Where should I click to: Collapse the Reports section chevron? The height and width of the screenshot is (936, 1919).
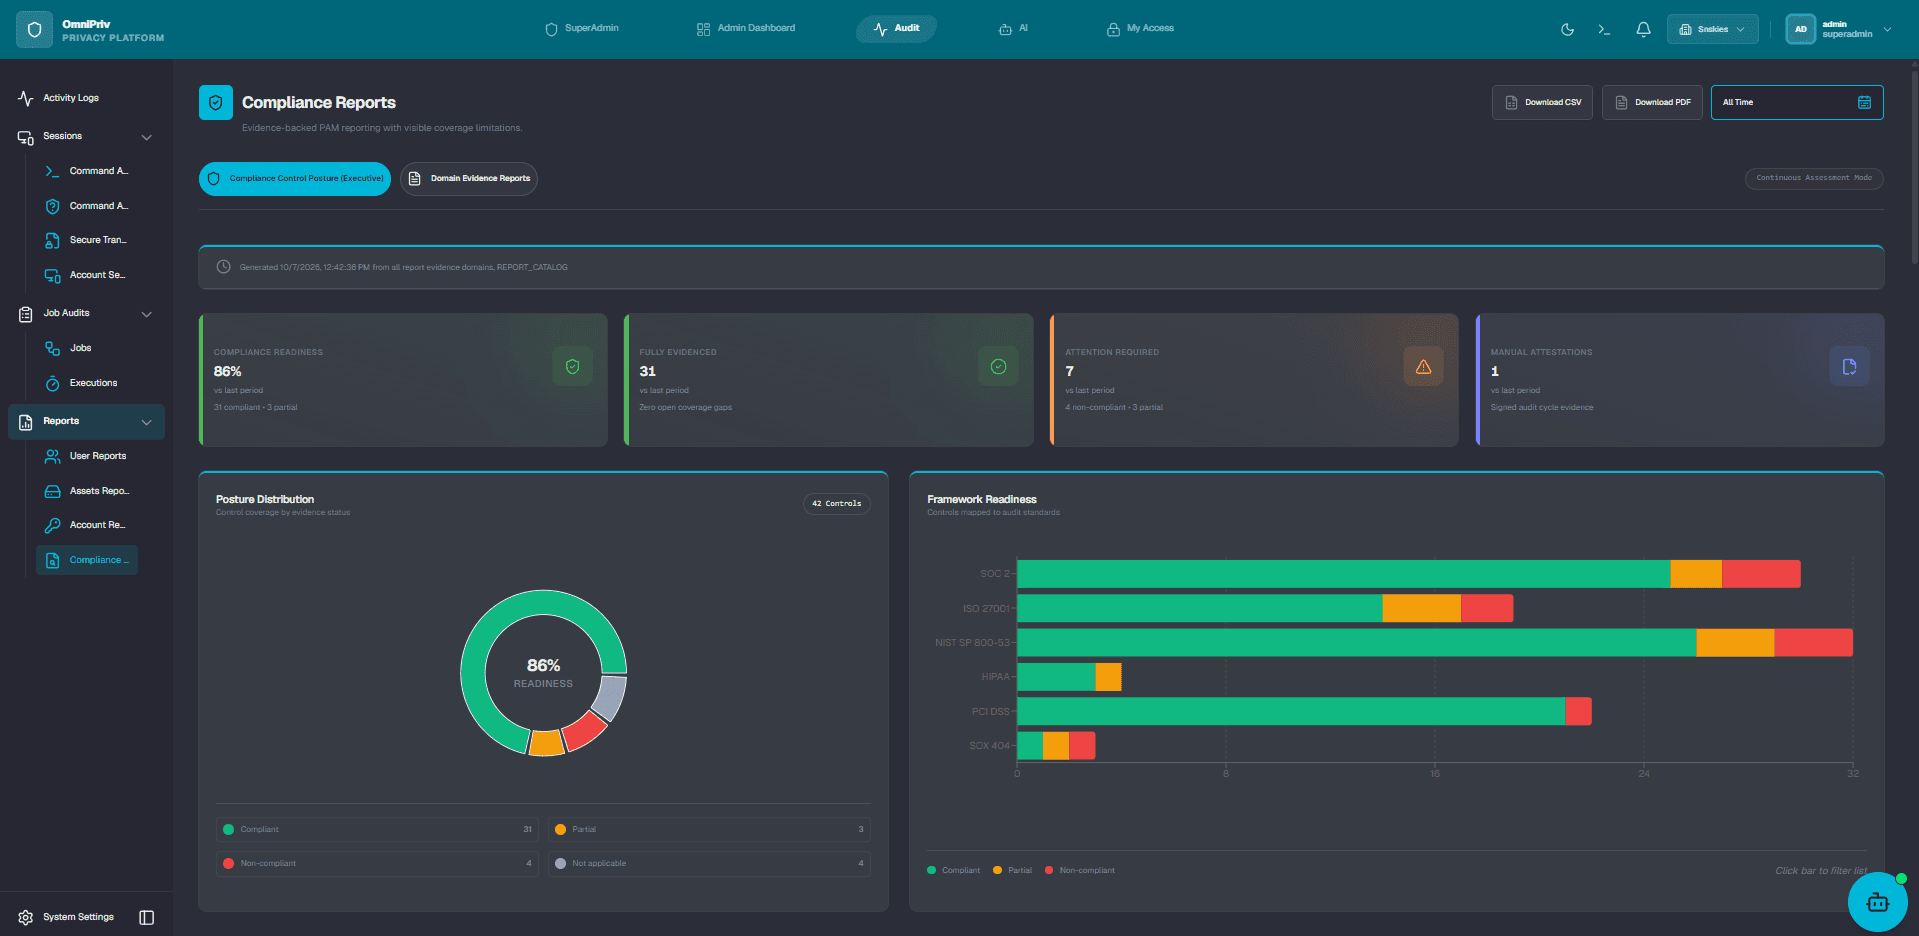coord(147,422)
